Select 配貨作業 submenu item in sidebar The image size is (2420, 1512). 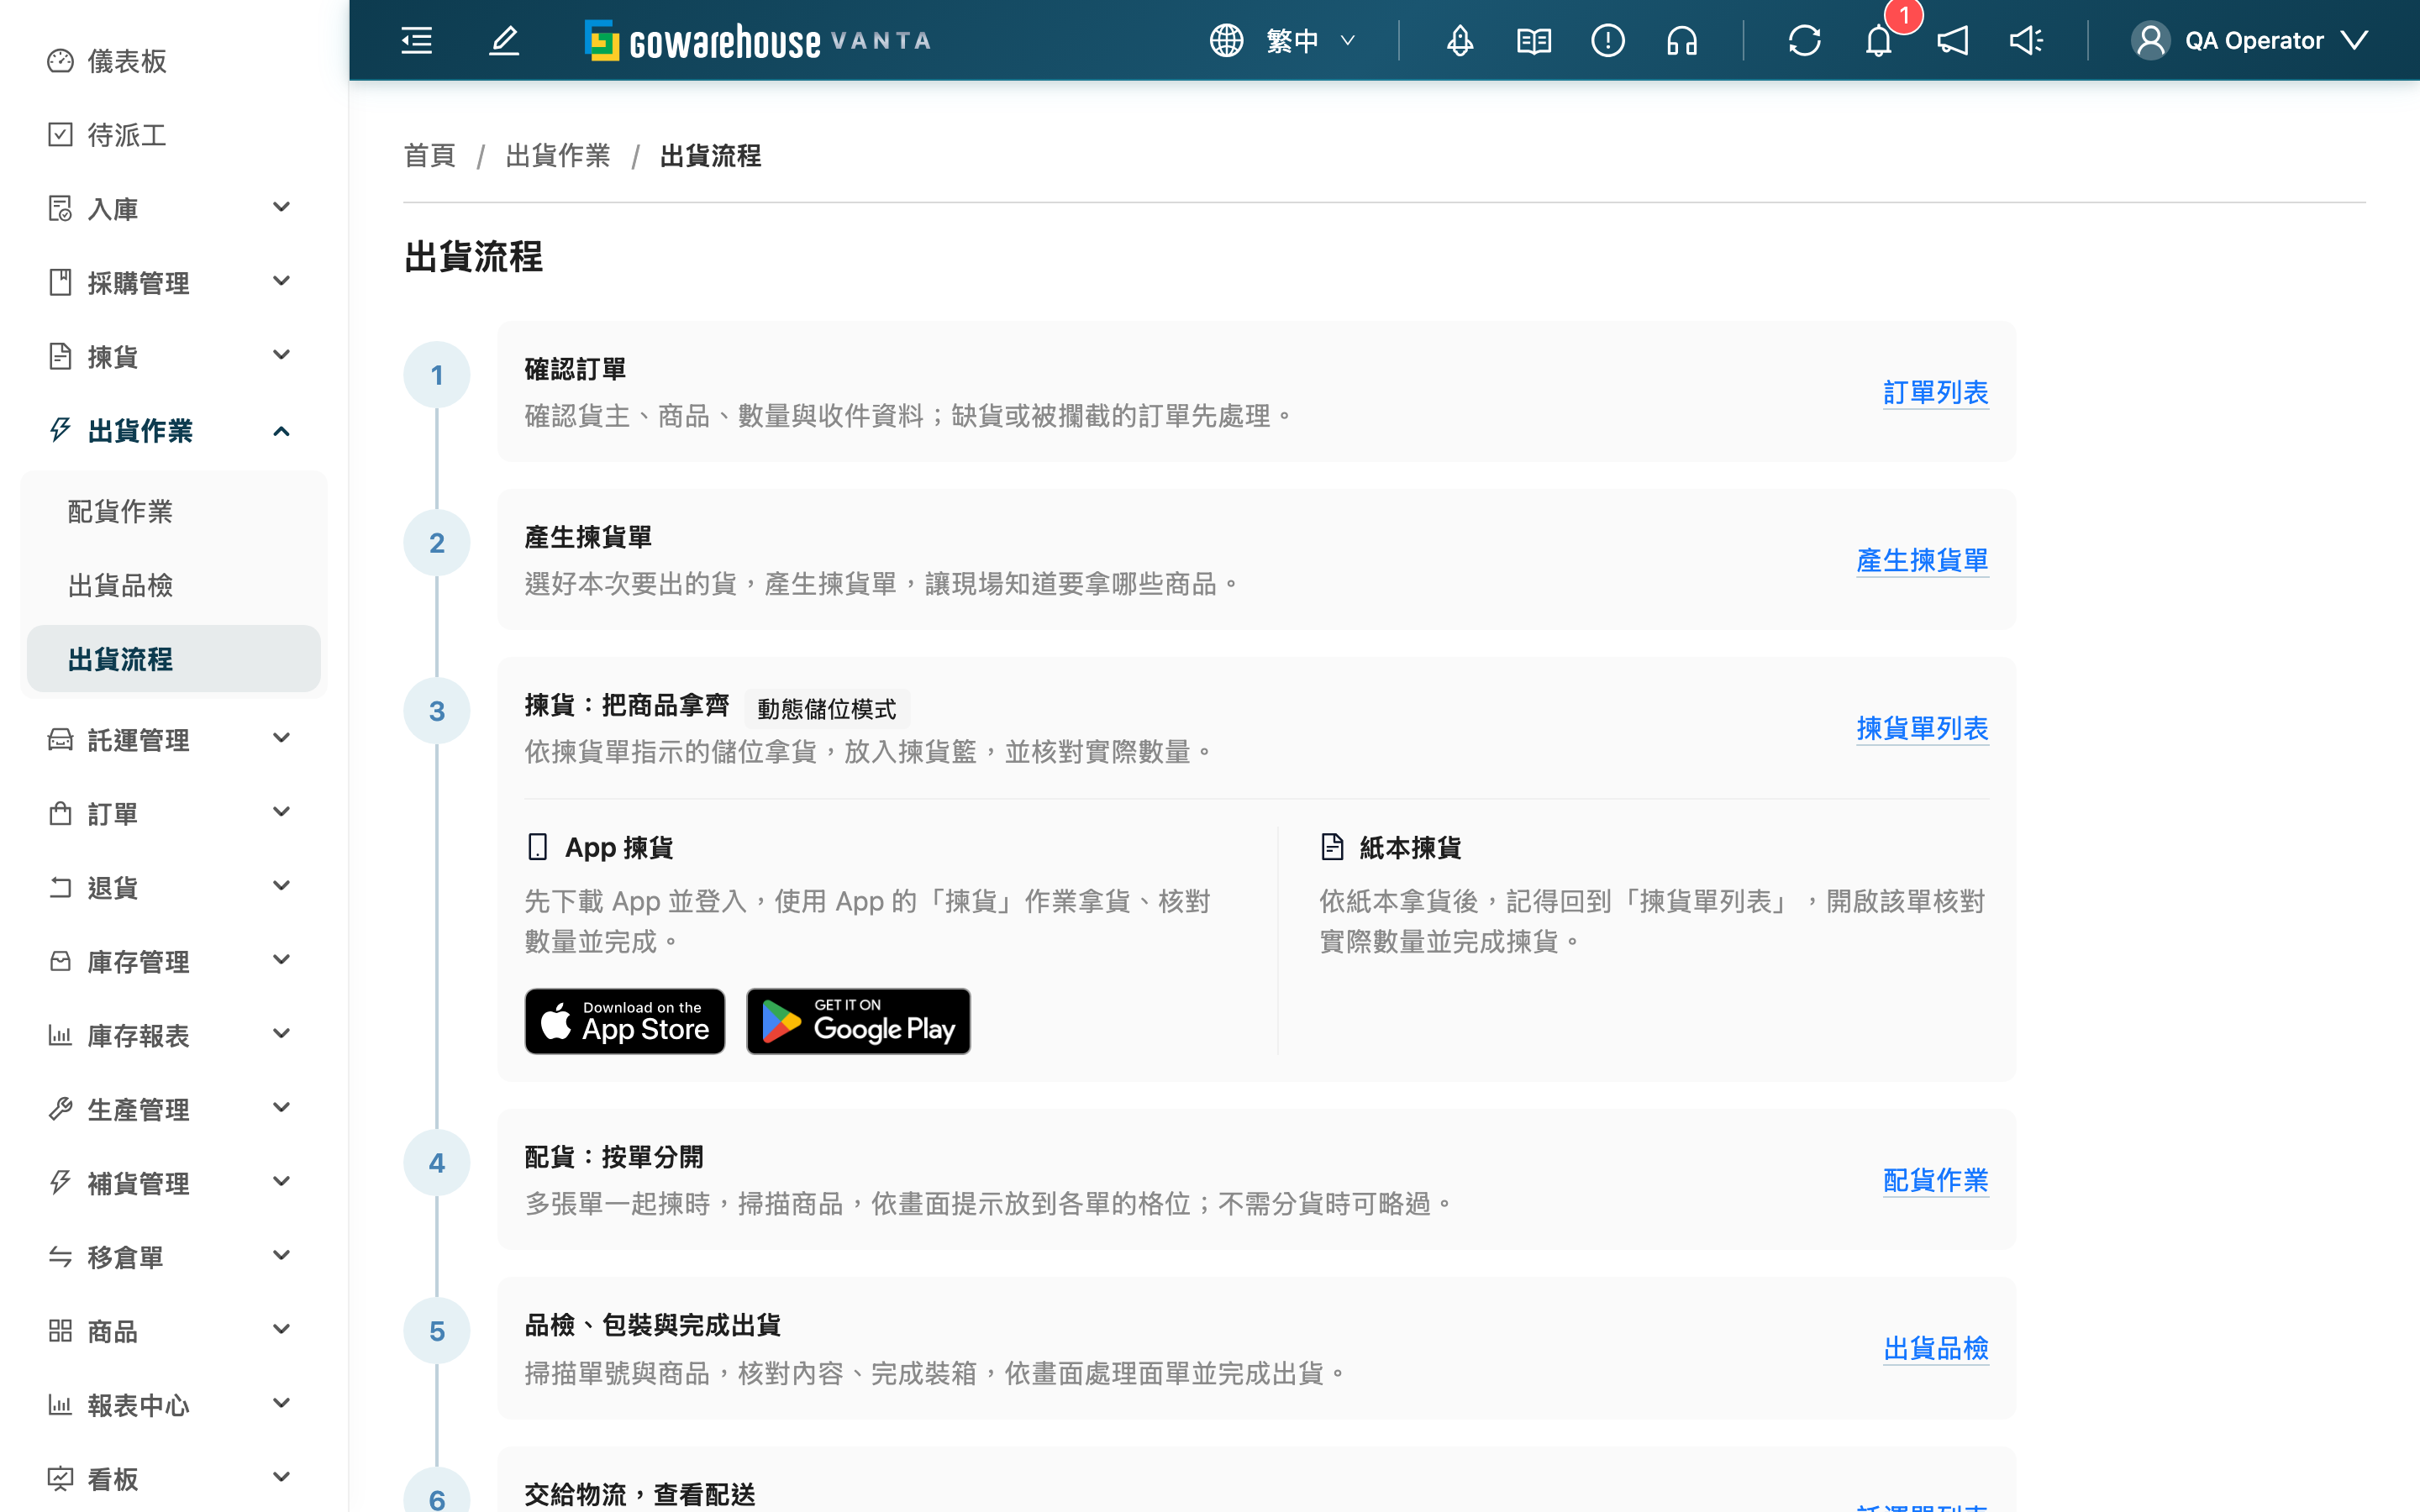pyautogui.click(x=174, y=511)
